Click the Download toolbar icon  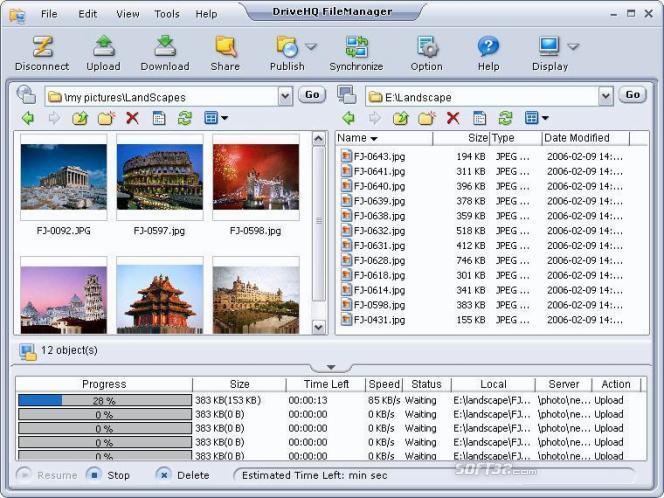tap(165, 47)
